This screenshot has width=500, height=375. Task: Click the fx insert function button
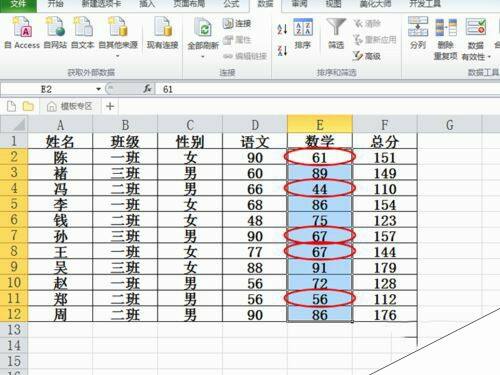pyautogui.click(x=147, y=89)
